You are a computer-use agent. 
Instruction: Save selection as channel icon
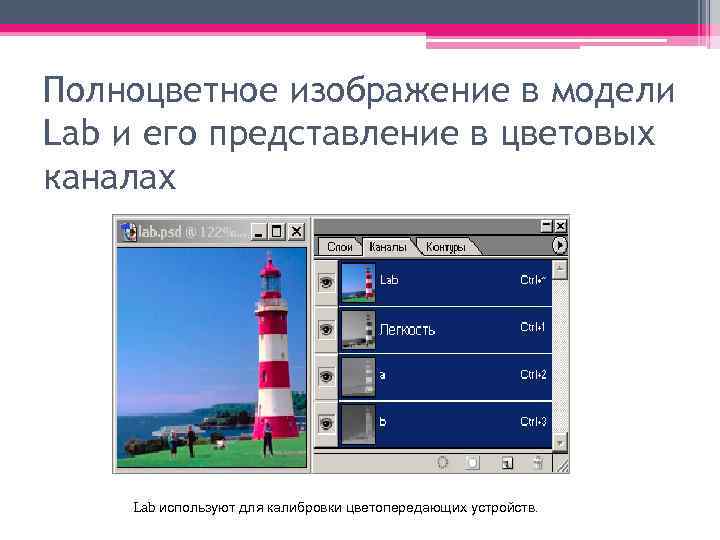click(x=472, y=463)
